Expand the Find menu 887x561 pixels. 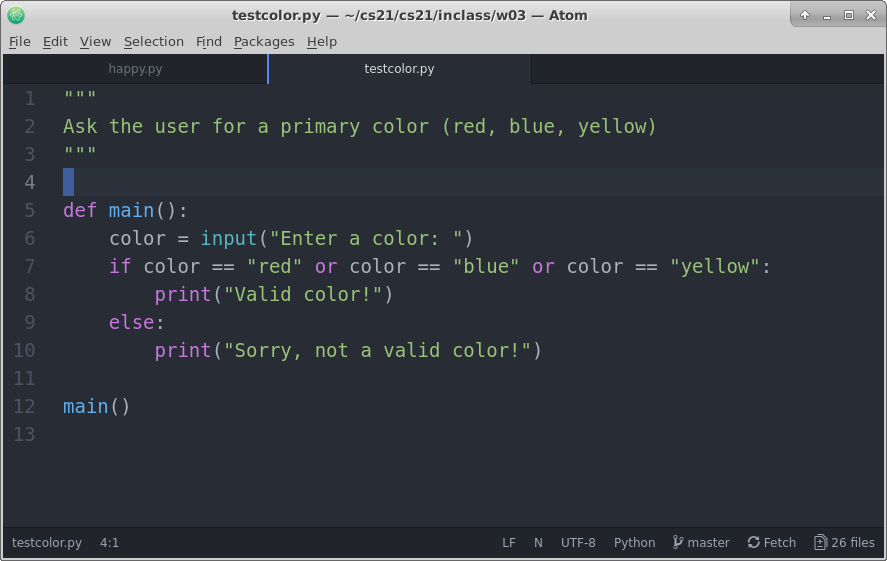click(x=209, y=41)
